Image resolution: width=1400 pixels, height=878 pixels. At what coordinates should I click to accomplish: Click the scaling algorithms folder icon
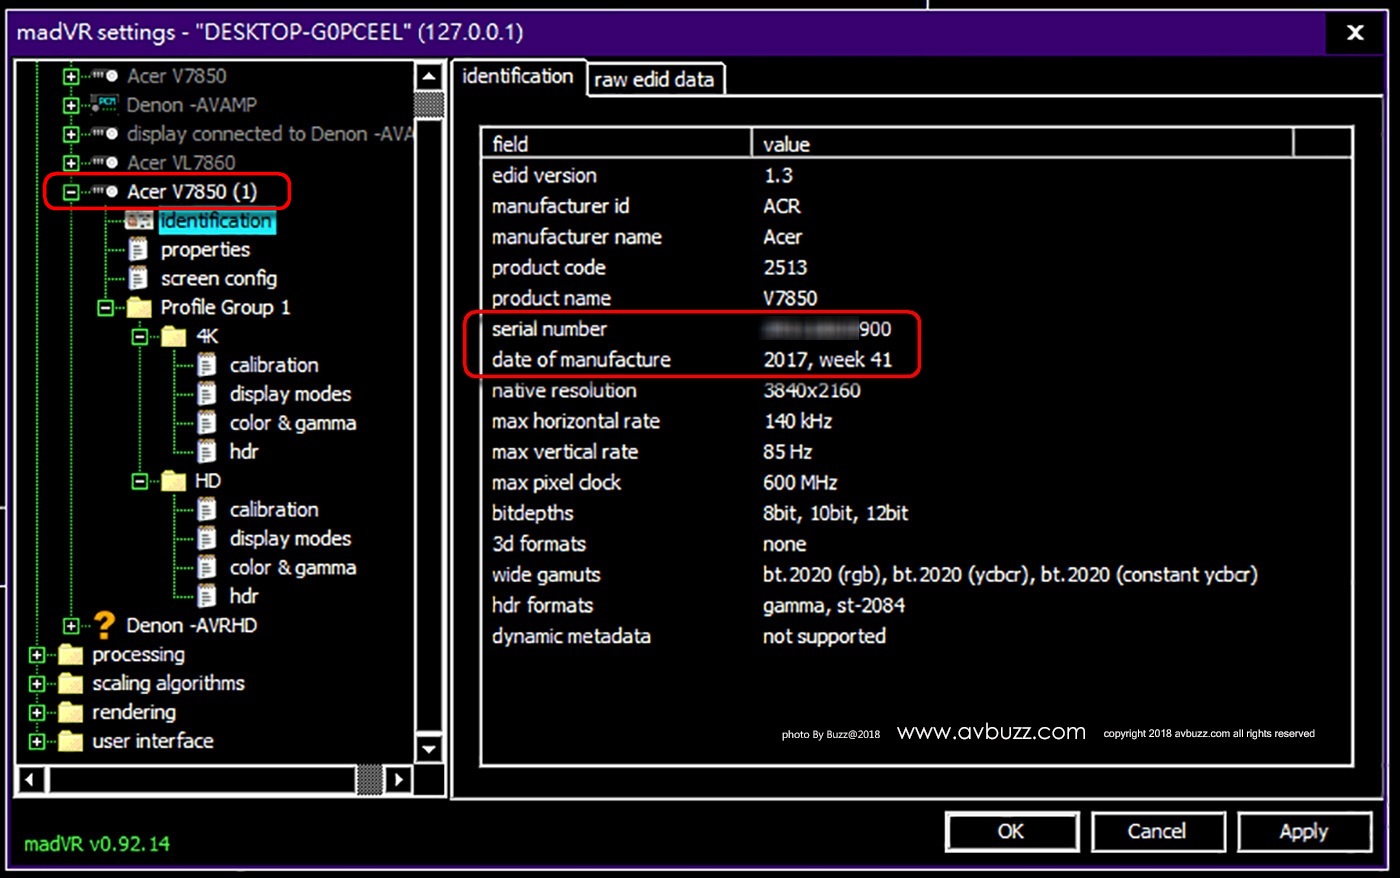click(70, 684)
